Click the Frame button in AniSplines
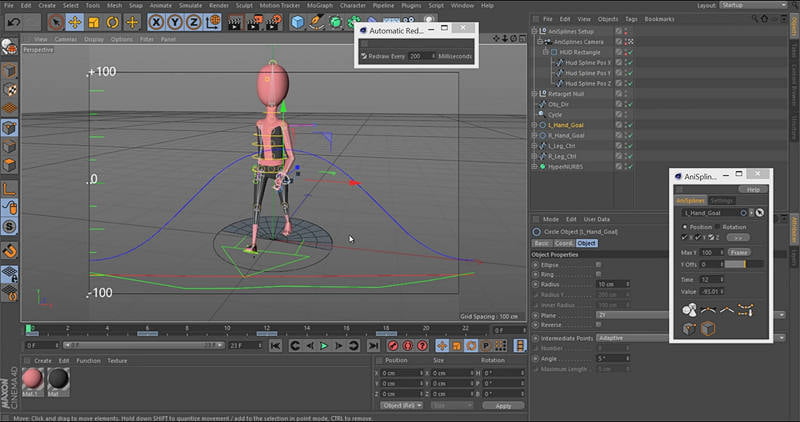 [738, 252]
